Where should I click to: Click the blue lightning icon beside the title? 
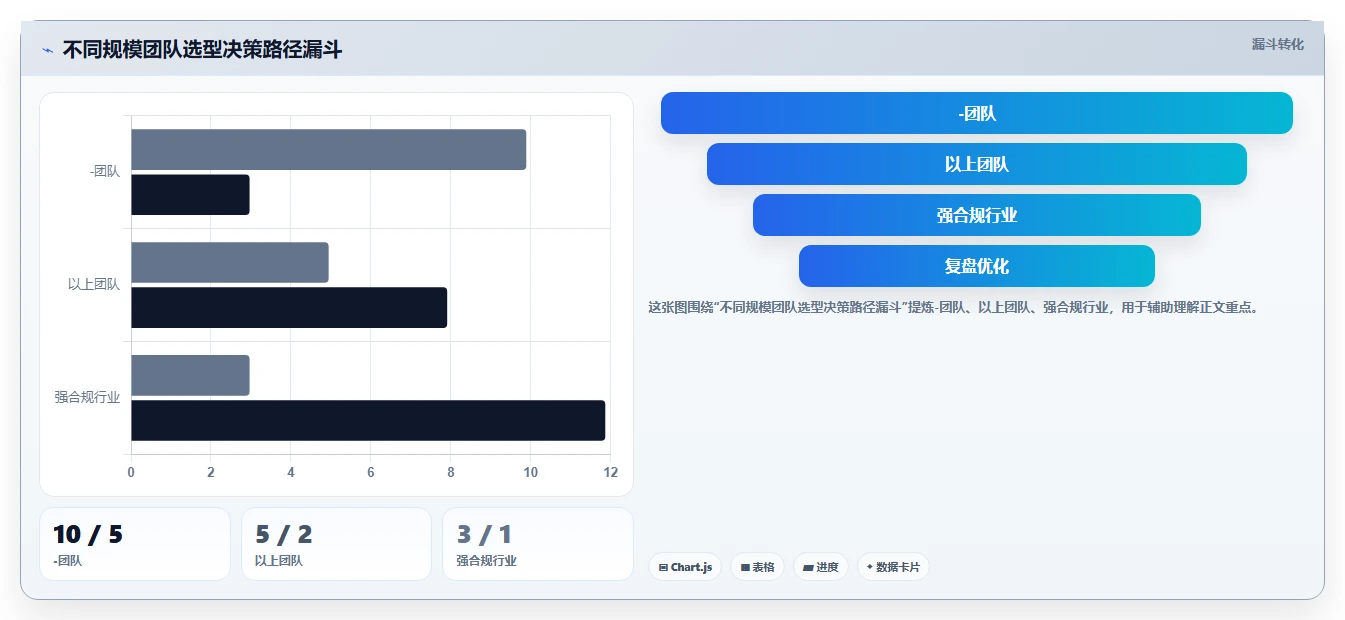47,50
